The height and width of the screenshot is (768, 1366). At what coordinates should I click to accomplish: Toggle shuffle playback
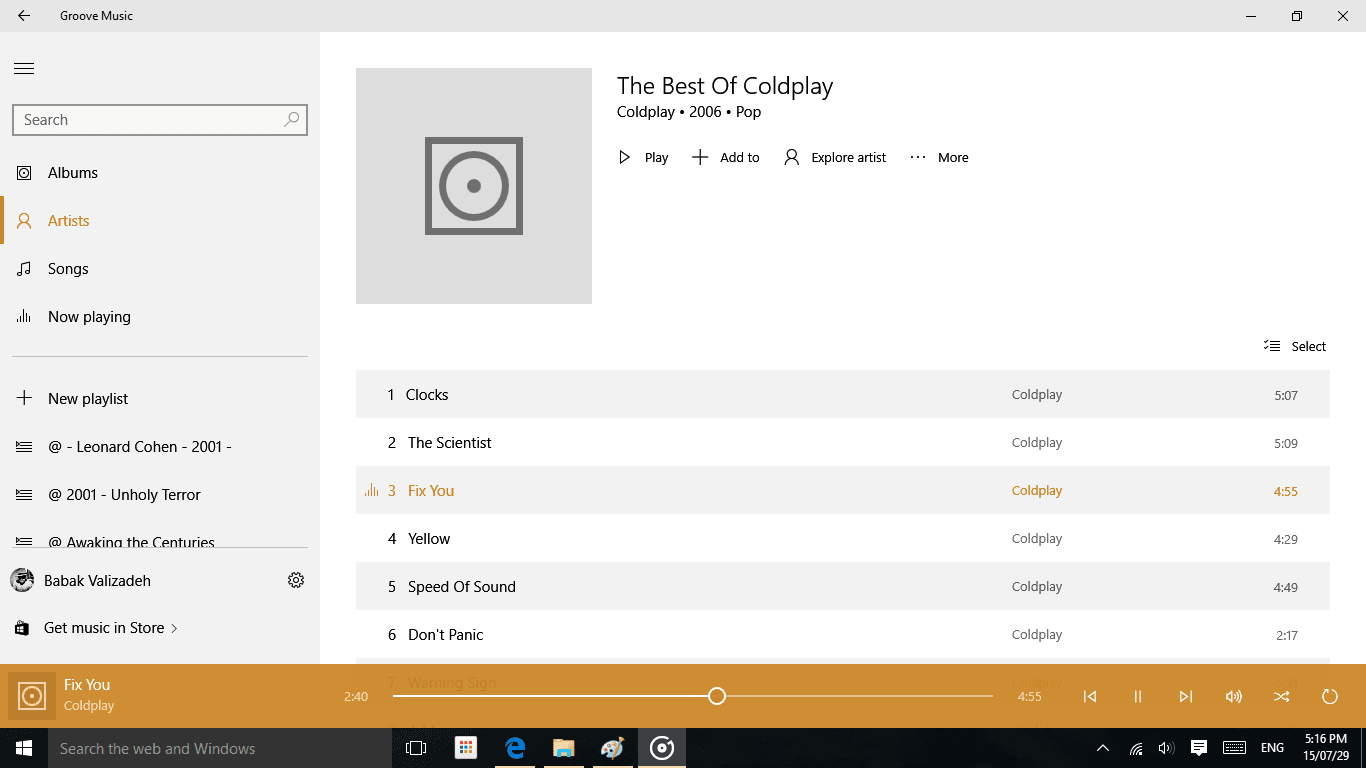click(x=1281, y=697)
